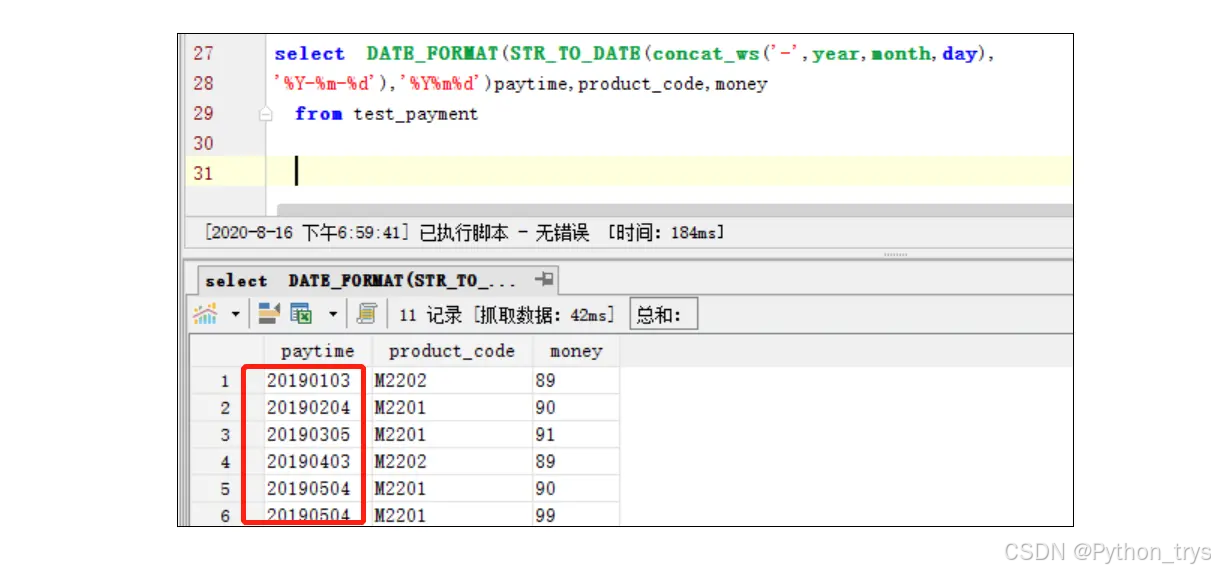Select the money cell 90 in row 5
The height and width of the screenshot is (571, 1215).
coord(575,489)
